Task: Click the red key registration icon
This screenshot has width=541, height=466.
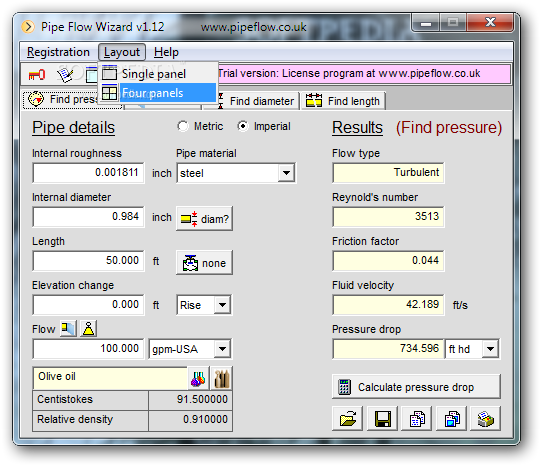Action: (x=37, y=75)
